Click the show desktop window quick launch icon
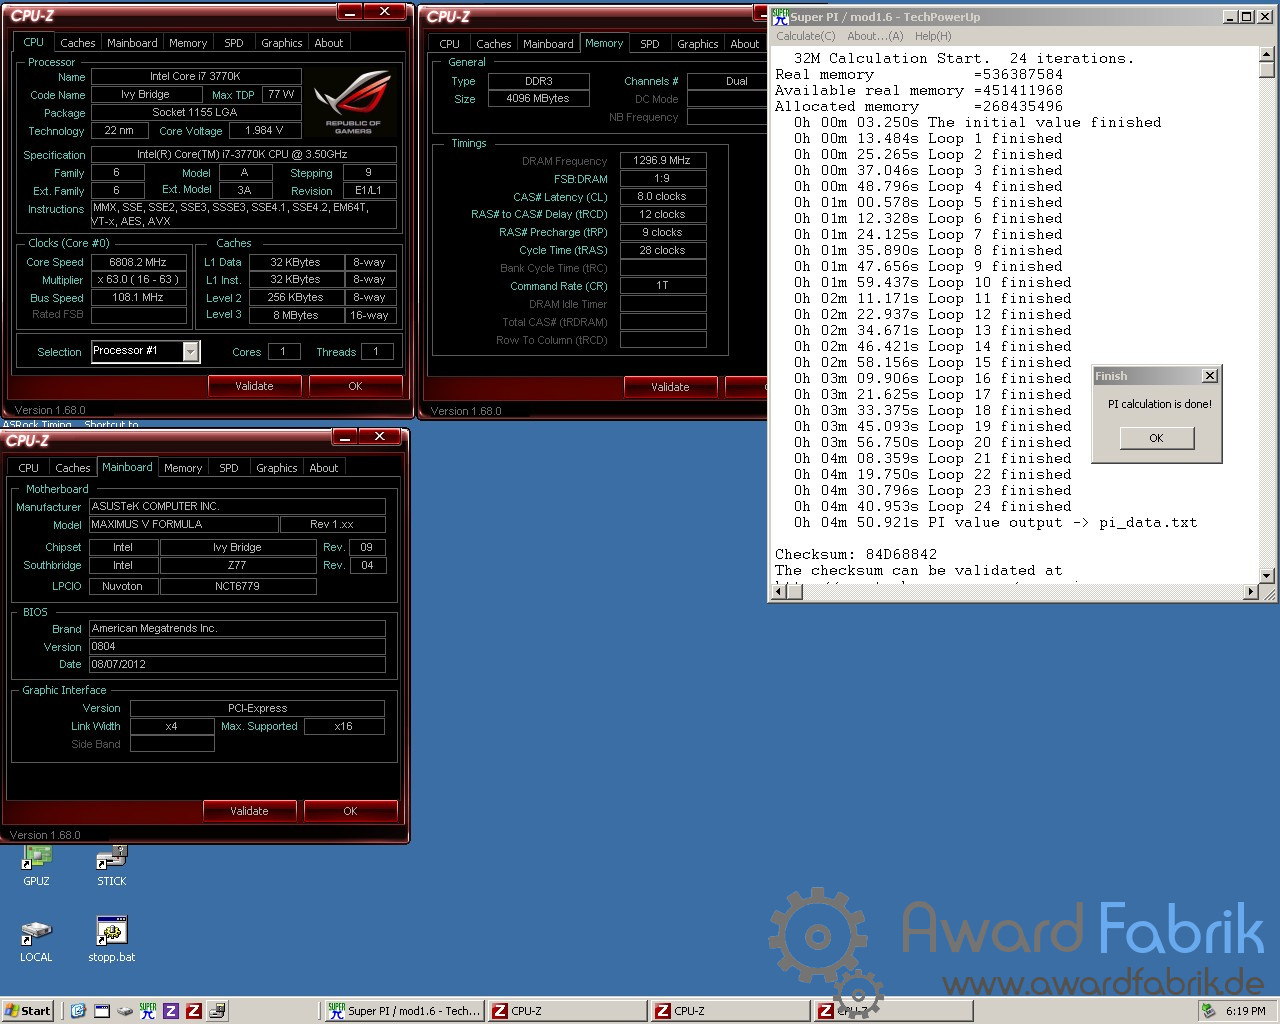 tap(101, 1011)
